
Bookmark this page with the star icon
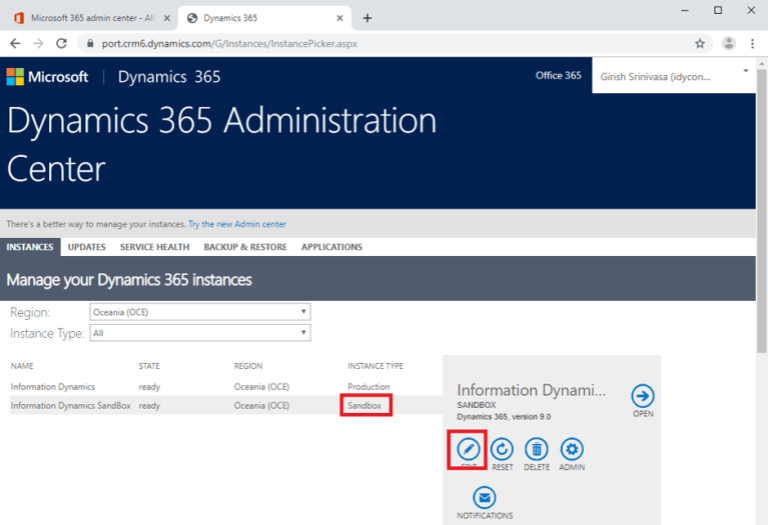[x=700, y=44]
